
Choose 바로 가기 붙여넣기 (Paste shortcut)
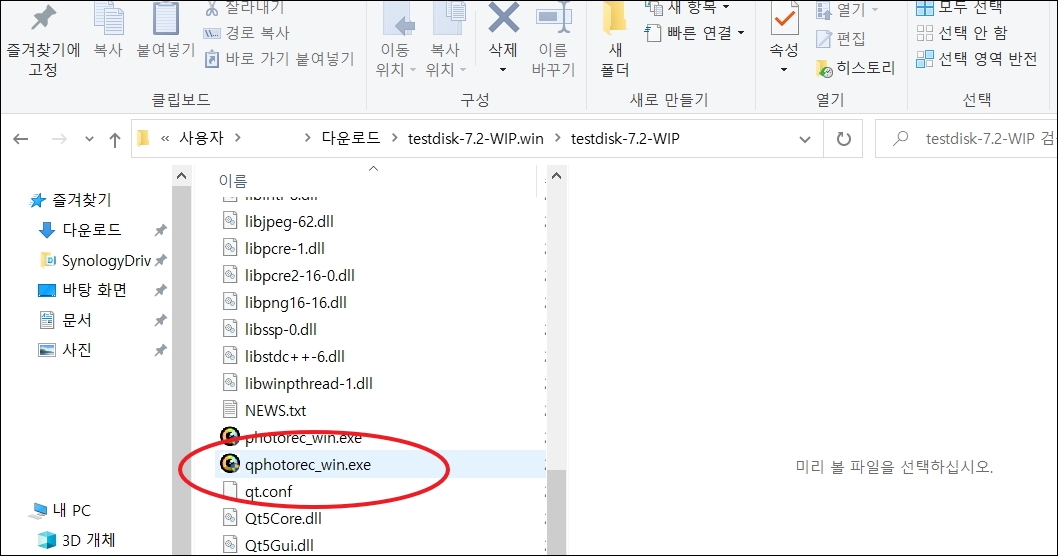(x=279, y=59)
